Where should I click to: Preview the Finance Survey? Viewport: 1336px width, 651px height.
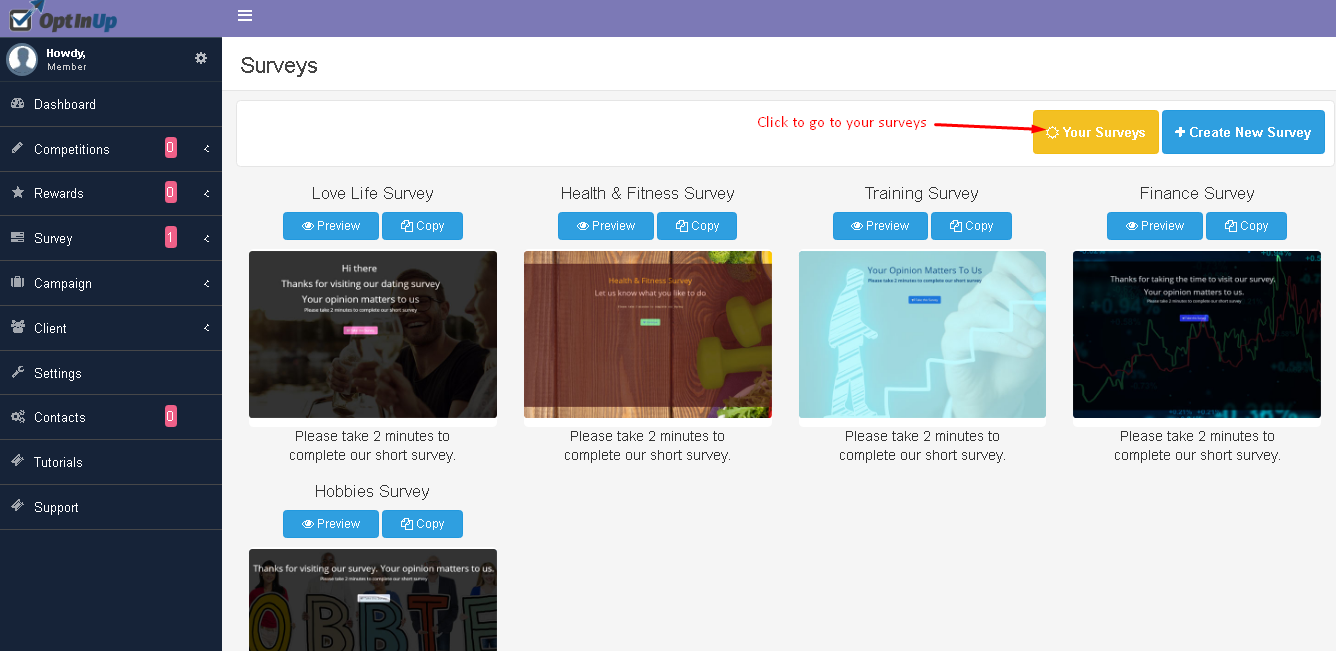[1155, 226]
